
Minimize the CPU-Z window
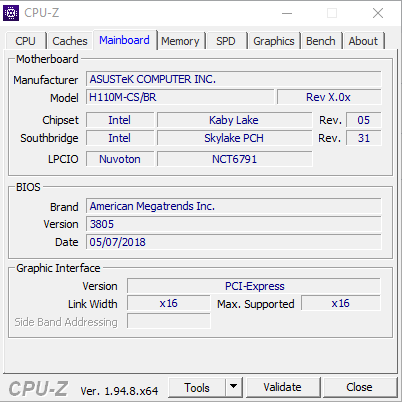click(287, 13)
